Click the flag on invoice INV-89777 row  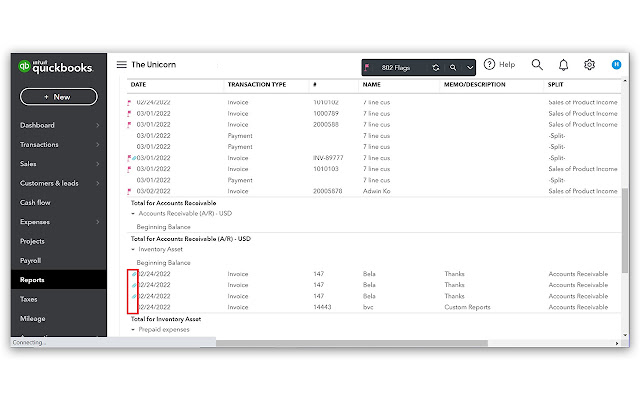(x=129, y=158)
